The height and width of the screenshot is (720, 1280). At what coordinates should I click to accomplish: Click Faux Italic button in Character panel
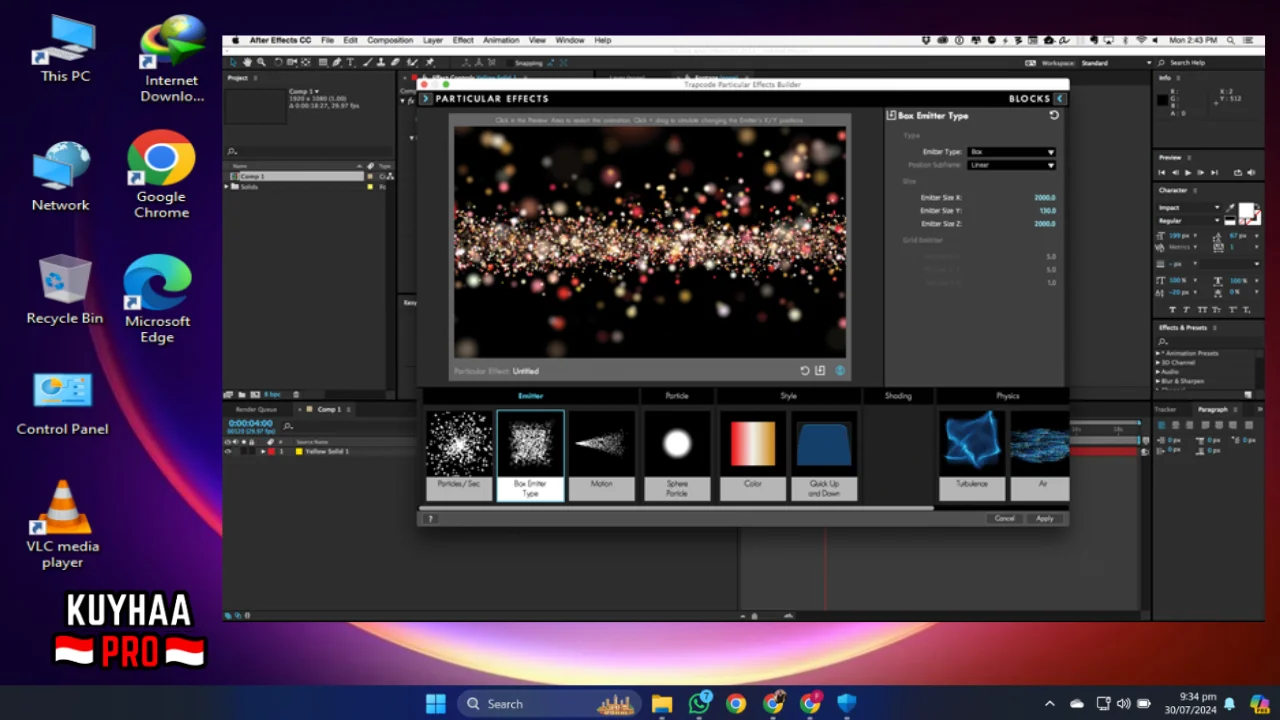click(1186, 310)
